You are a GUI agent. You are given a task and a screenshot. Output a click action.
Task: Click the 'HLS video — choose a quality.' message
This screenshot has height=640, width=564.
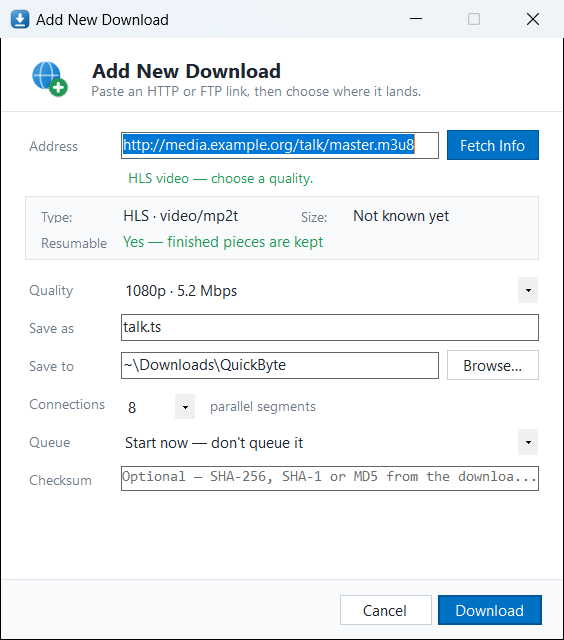(220, 178)
